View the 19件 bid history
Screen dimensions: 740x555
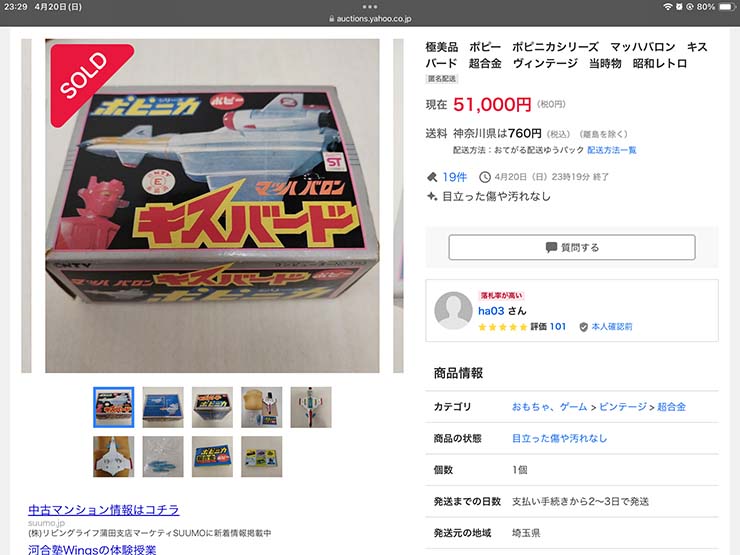tap(454, 177)
